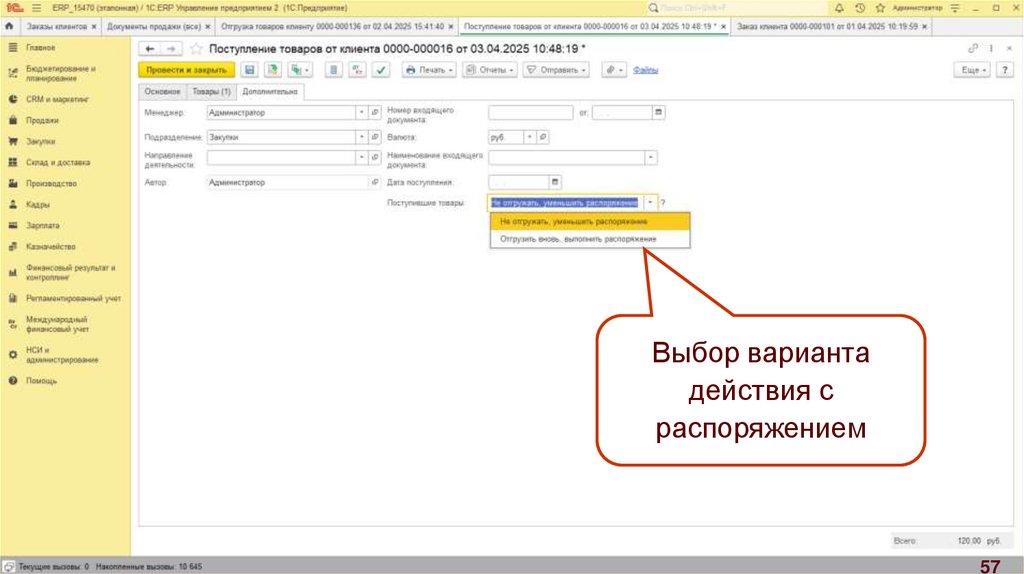Expand the Менеджер dropdown arrow

pyautogui.click(x=362, y=112)
